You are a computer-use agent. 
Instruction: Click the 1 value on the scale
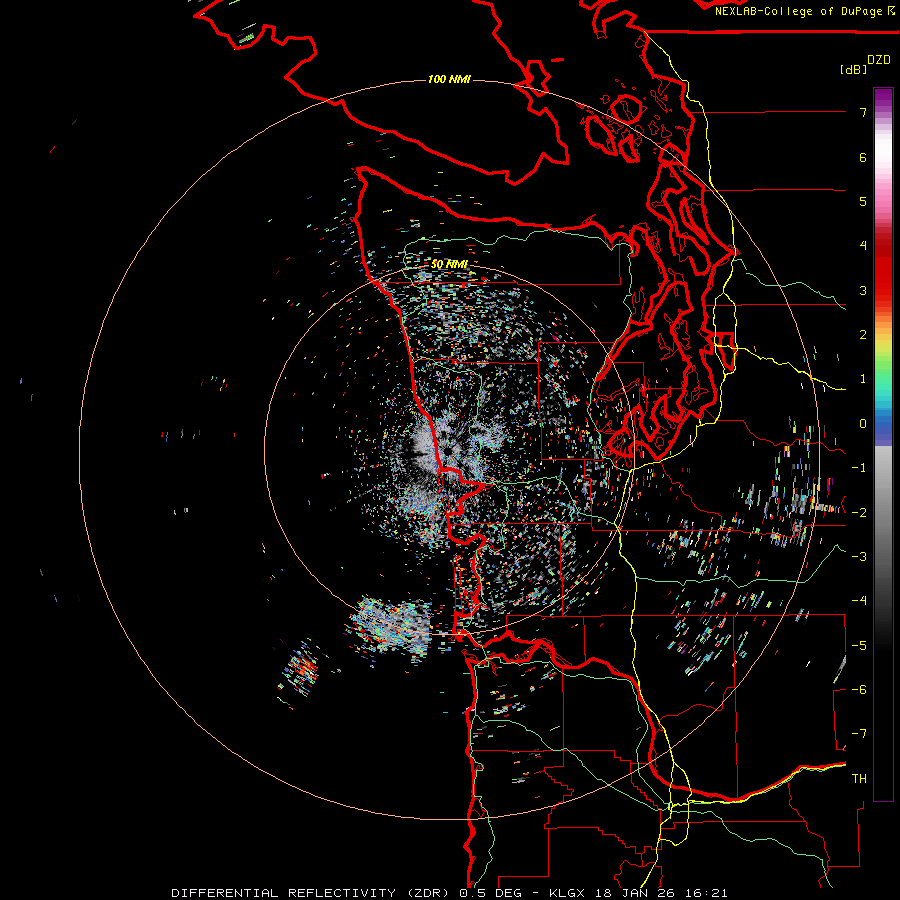863,379
